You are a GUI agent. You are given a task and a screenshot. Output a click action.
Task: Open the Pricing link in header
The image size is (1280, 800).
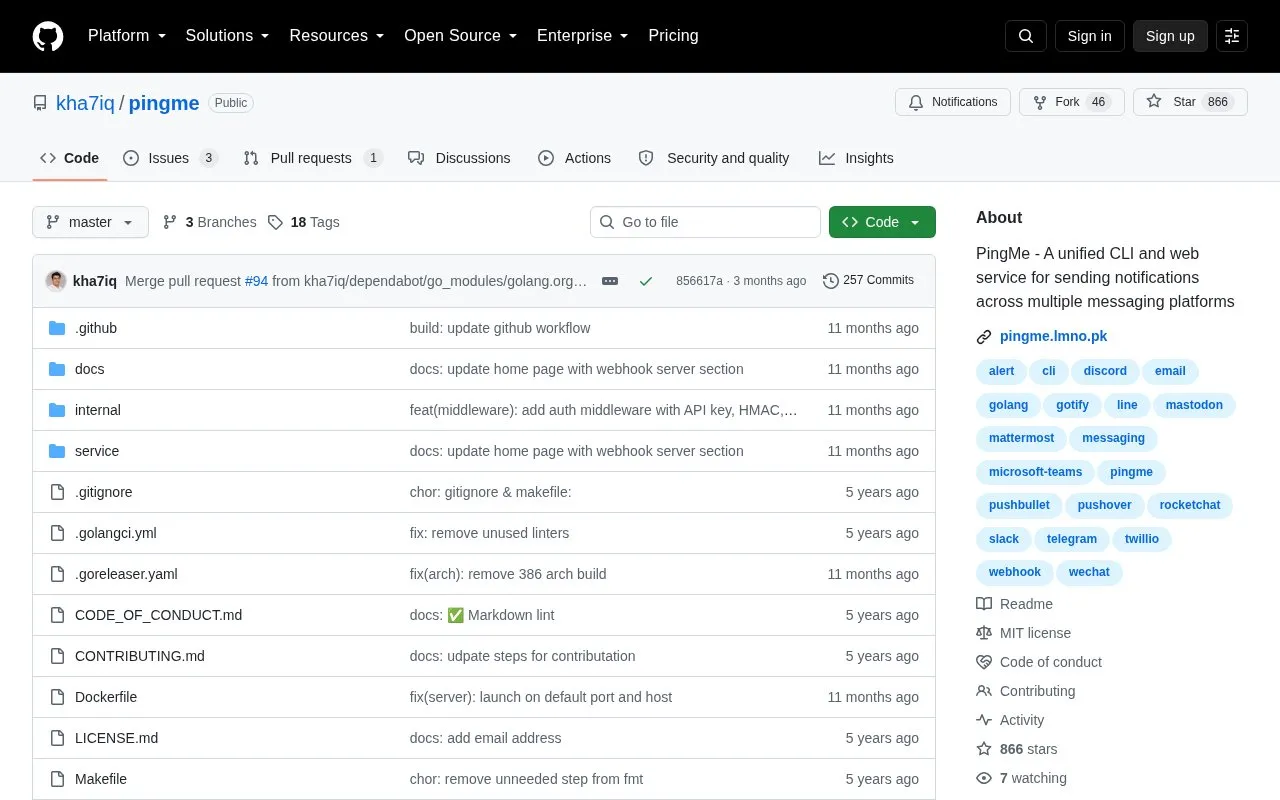point(673,36)
